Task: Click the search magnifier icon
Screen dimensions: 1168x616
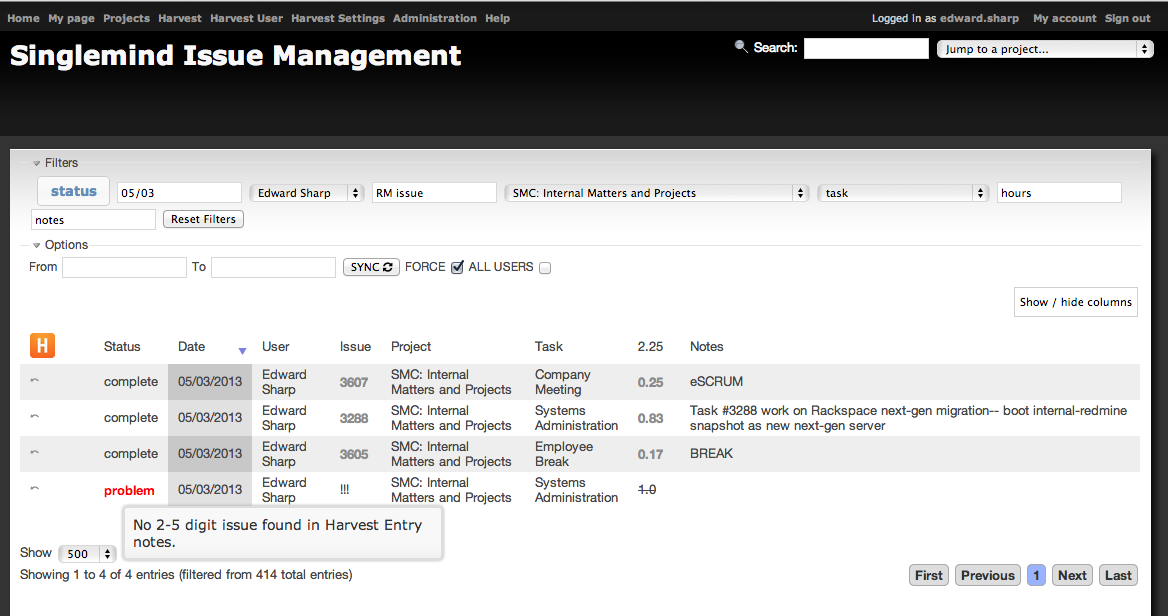Action: point(741,46)
